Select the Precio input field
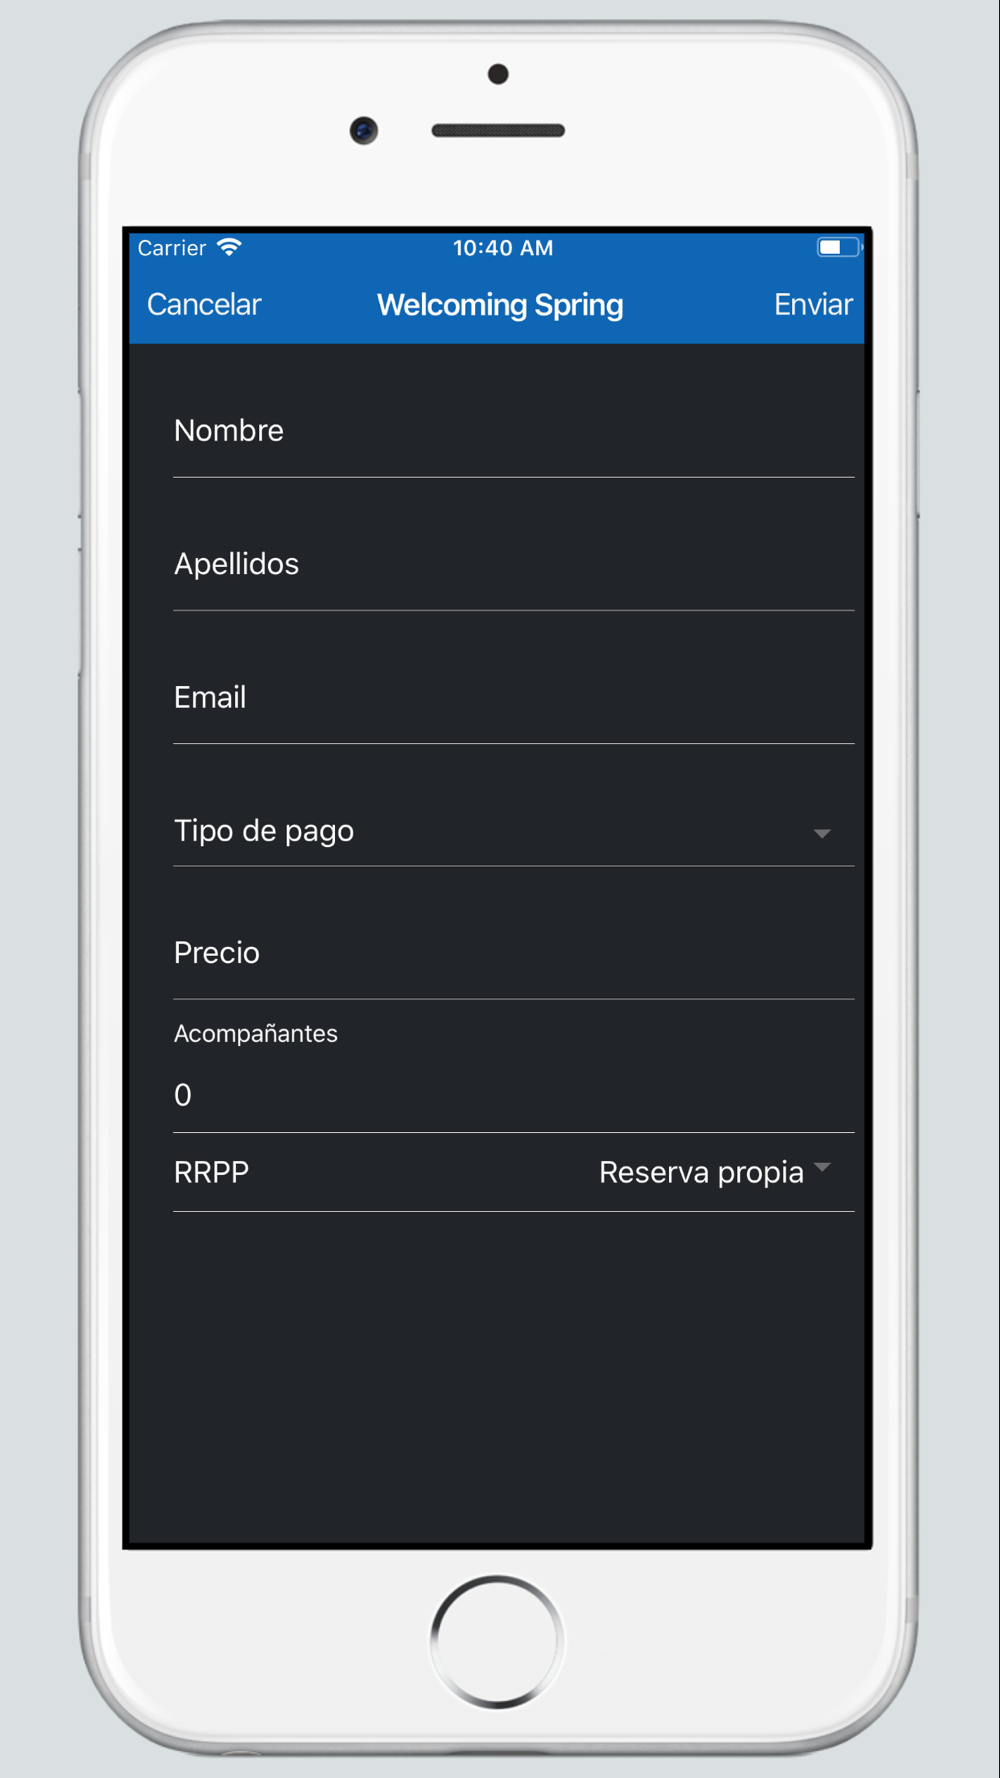The image size is (1000, 1778). click(514, 953)
